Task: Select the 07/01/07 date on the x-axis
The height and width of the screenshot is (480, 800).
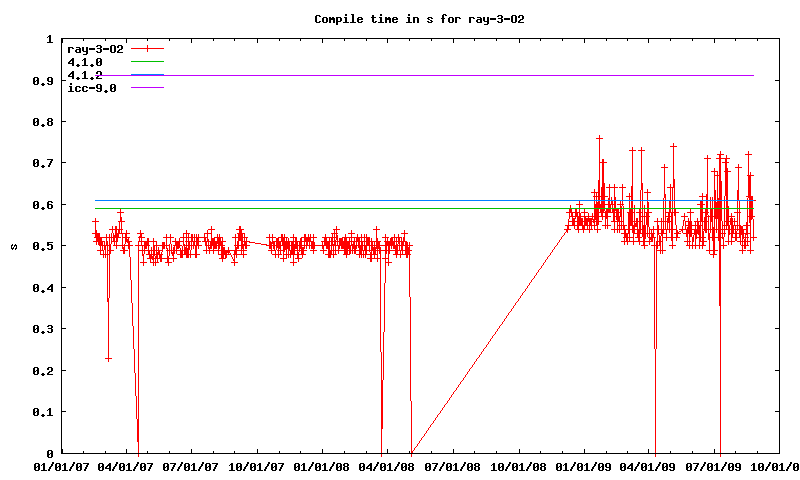Action: pyautogui.click(x=191, y=466)
